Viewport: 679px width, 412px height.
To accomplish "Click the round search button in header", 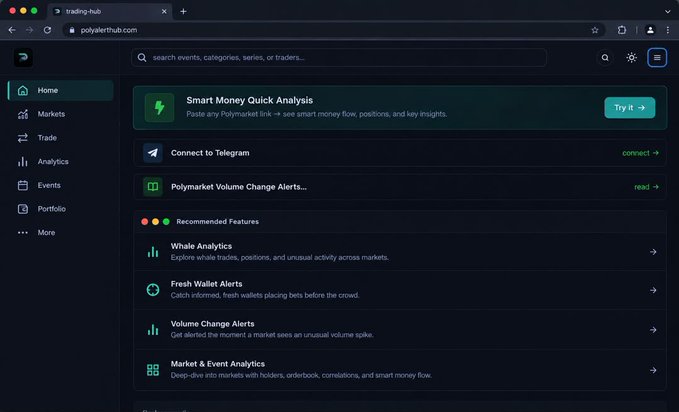I will click(x=605, y=58).
